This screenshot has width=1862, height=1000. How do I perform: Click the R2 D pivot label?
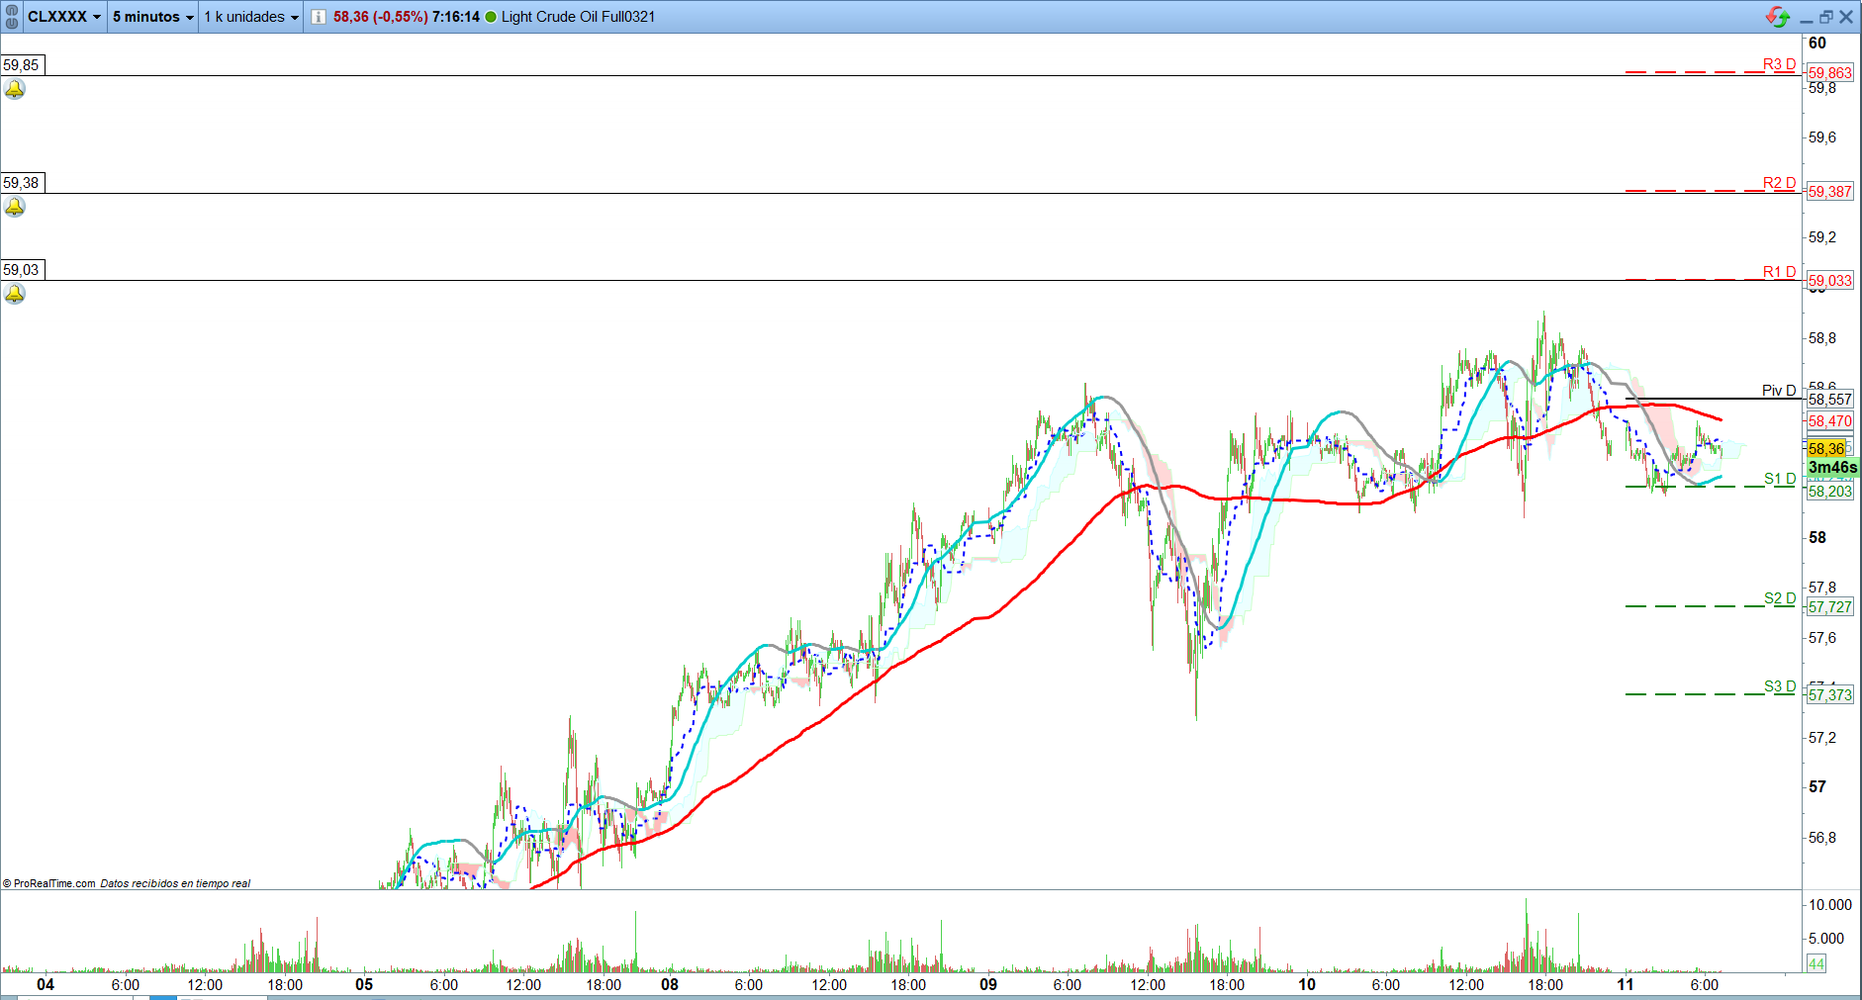[1779, 183]
